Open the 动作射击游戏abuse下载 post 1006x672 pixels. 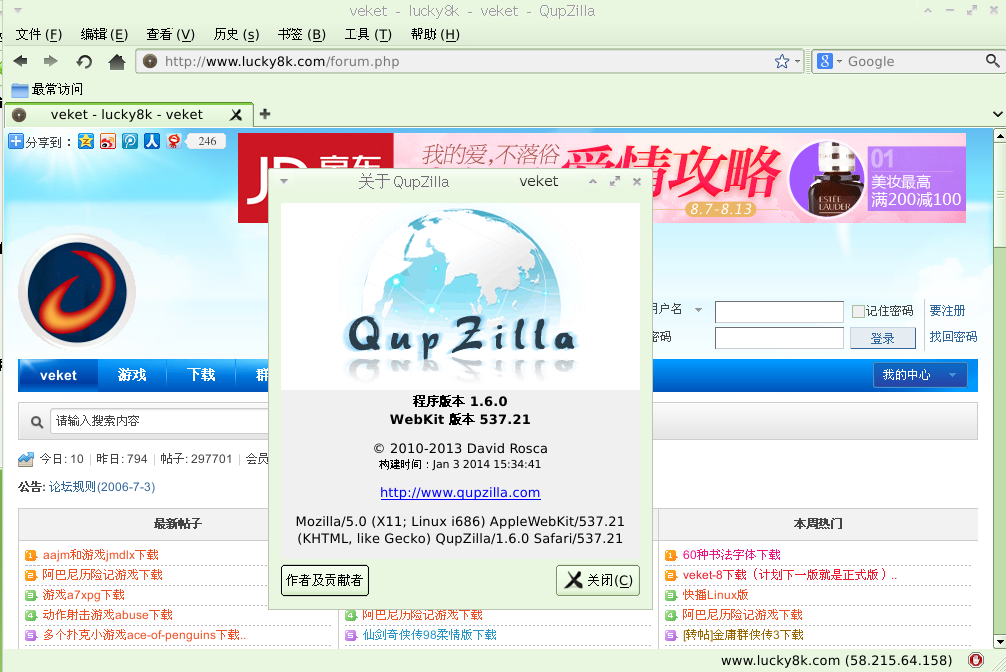[x=108, y=615]
